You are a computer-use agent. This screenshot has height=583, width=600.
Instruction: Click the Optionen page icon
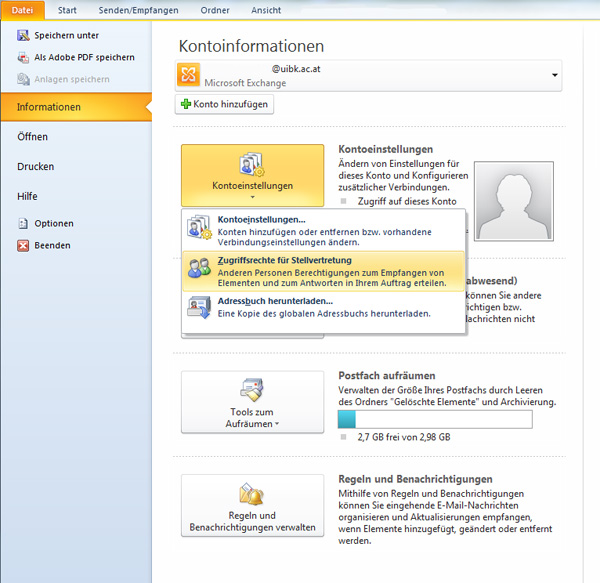(x=23, y=223)
